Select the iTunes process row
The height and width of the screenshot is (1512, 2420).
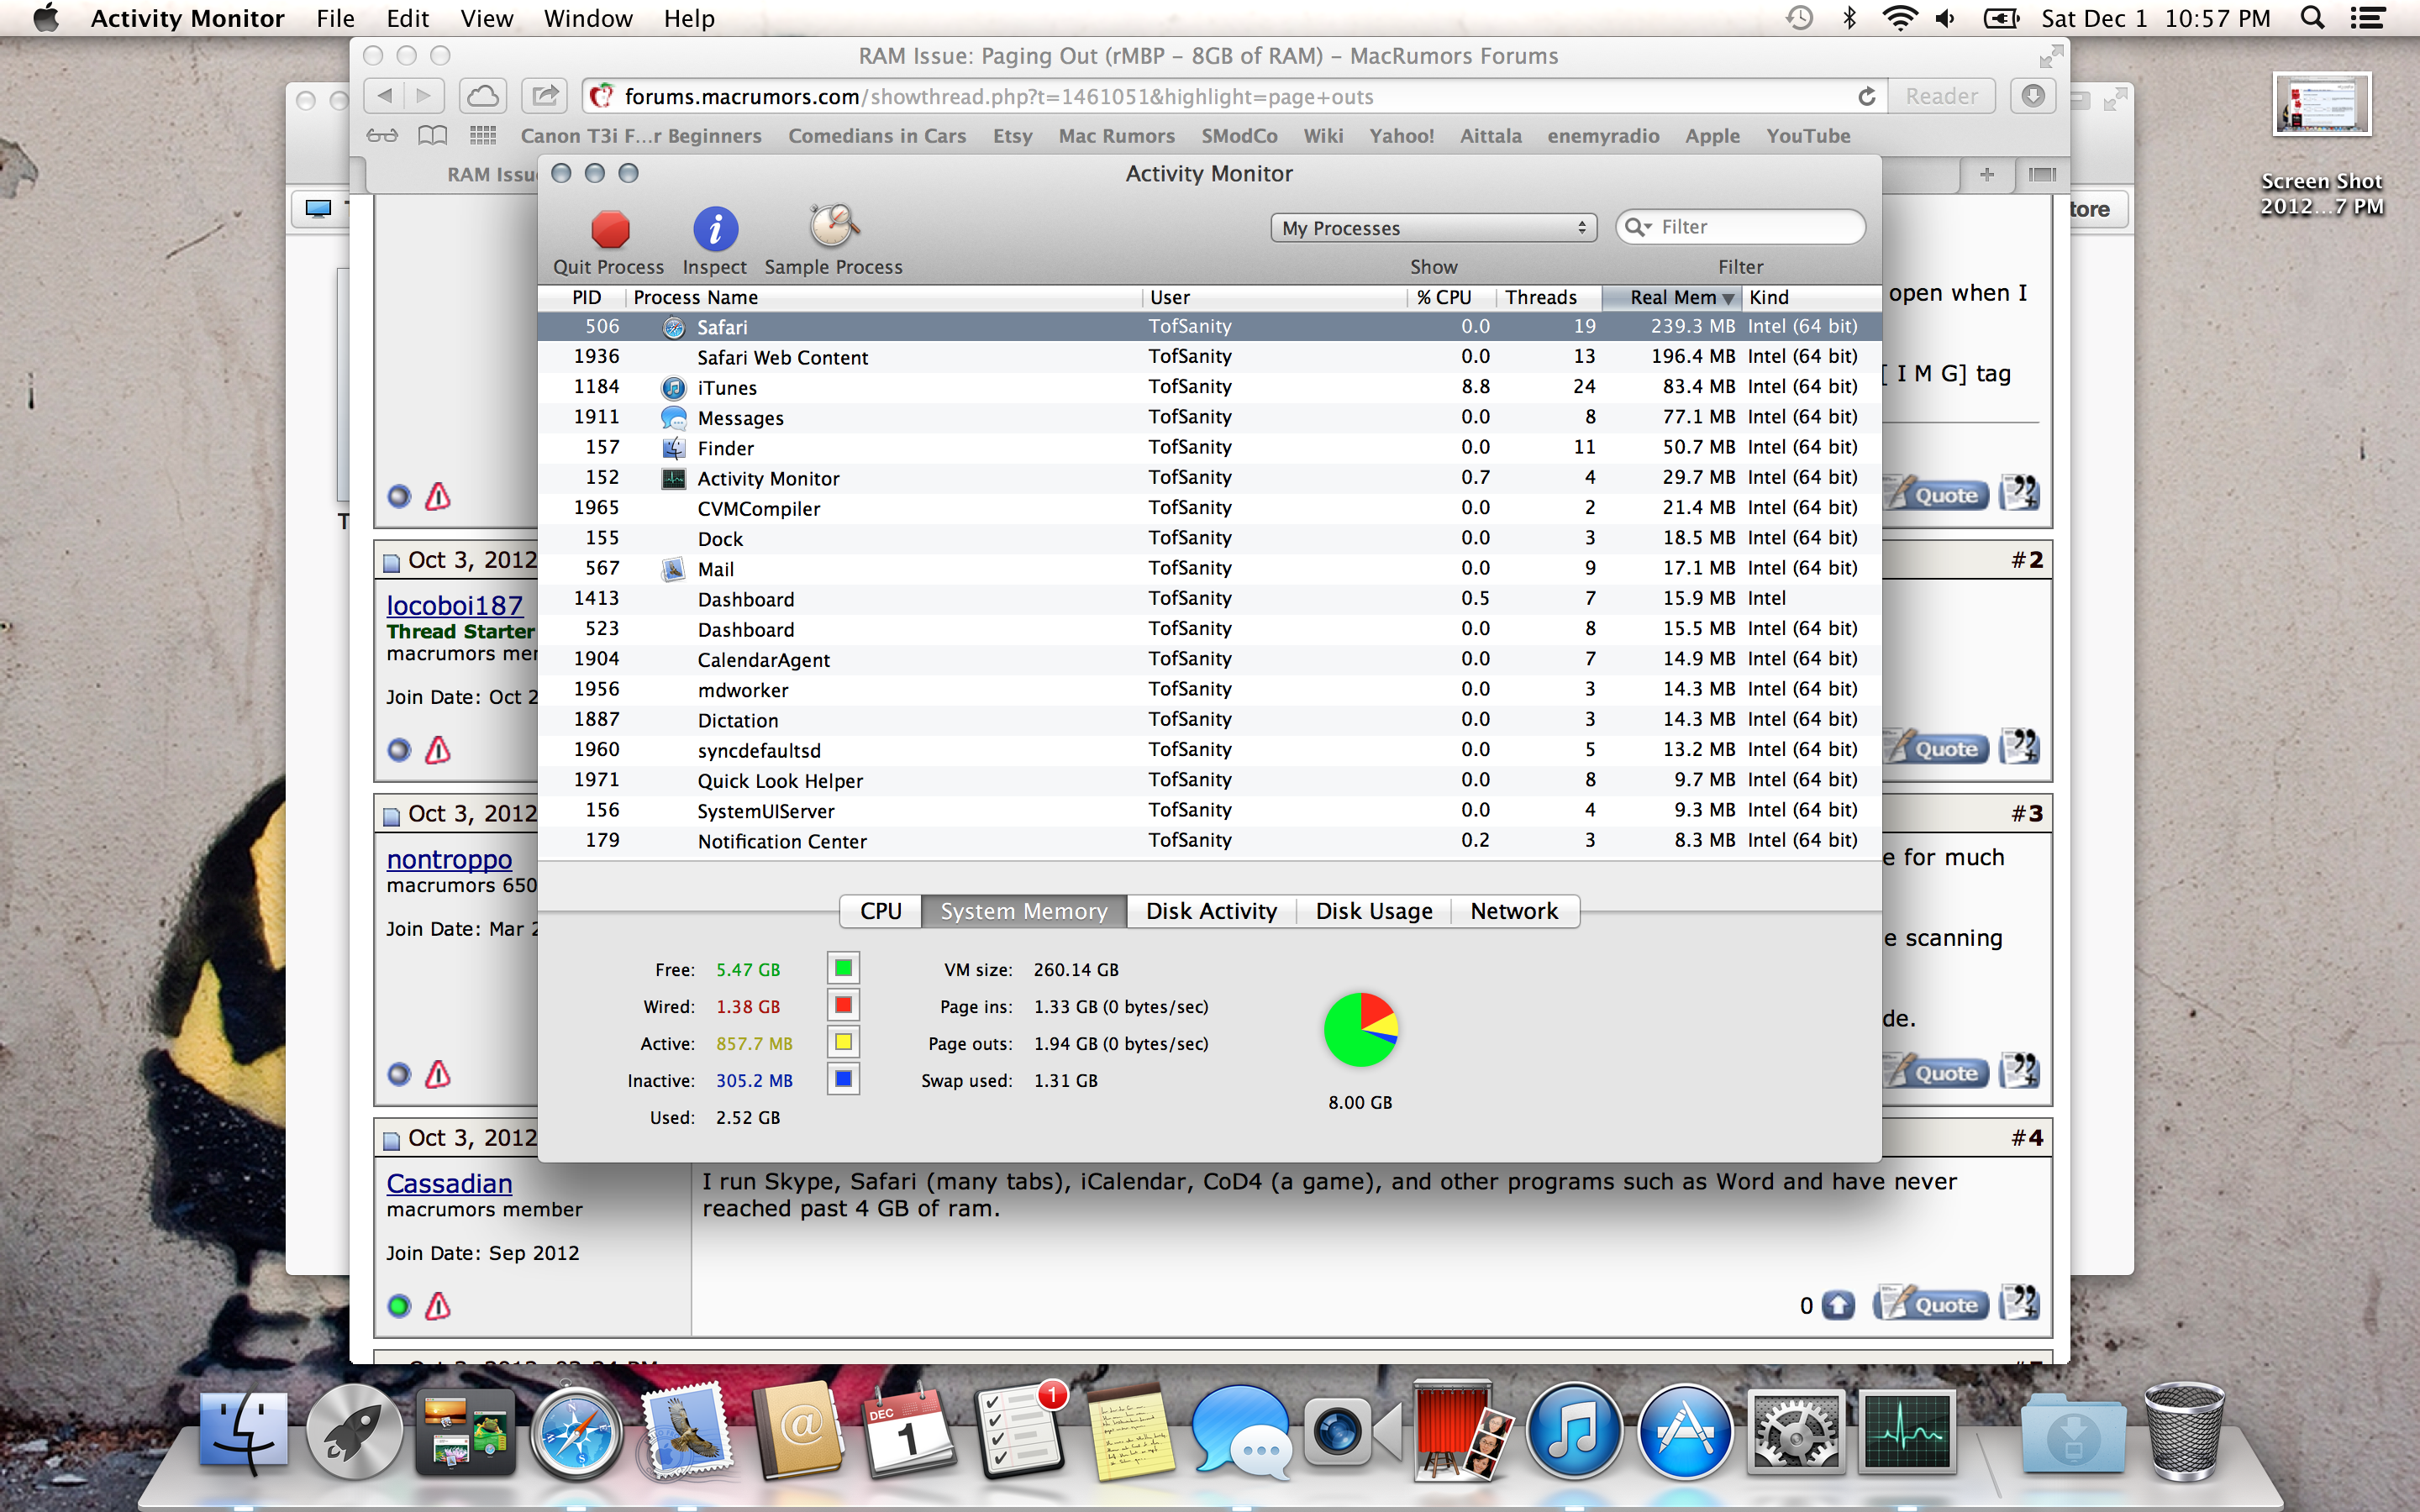1209,387
